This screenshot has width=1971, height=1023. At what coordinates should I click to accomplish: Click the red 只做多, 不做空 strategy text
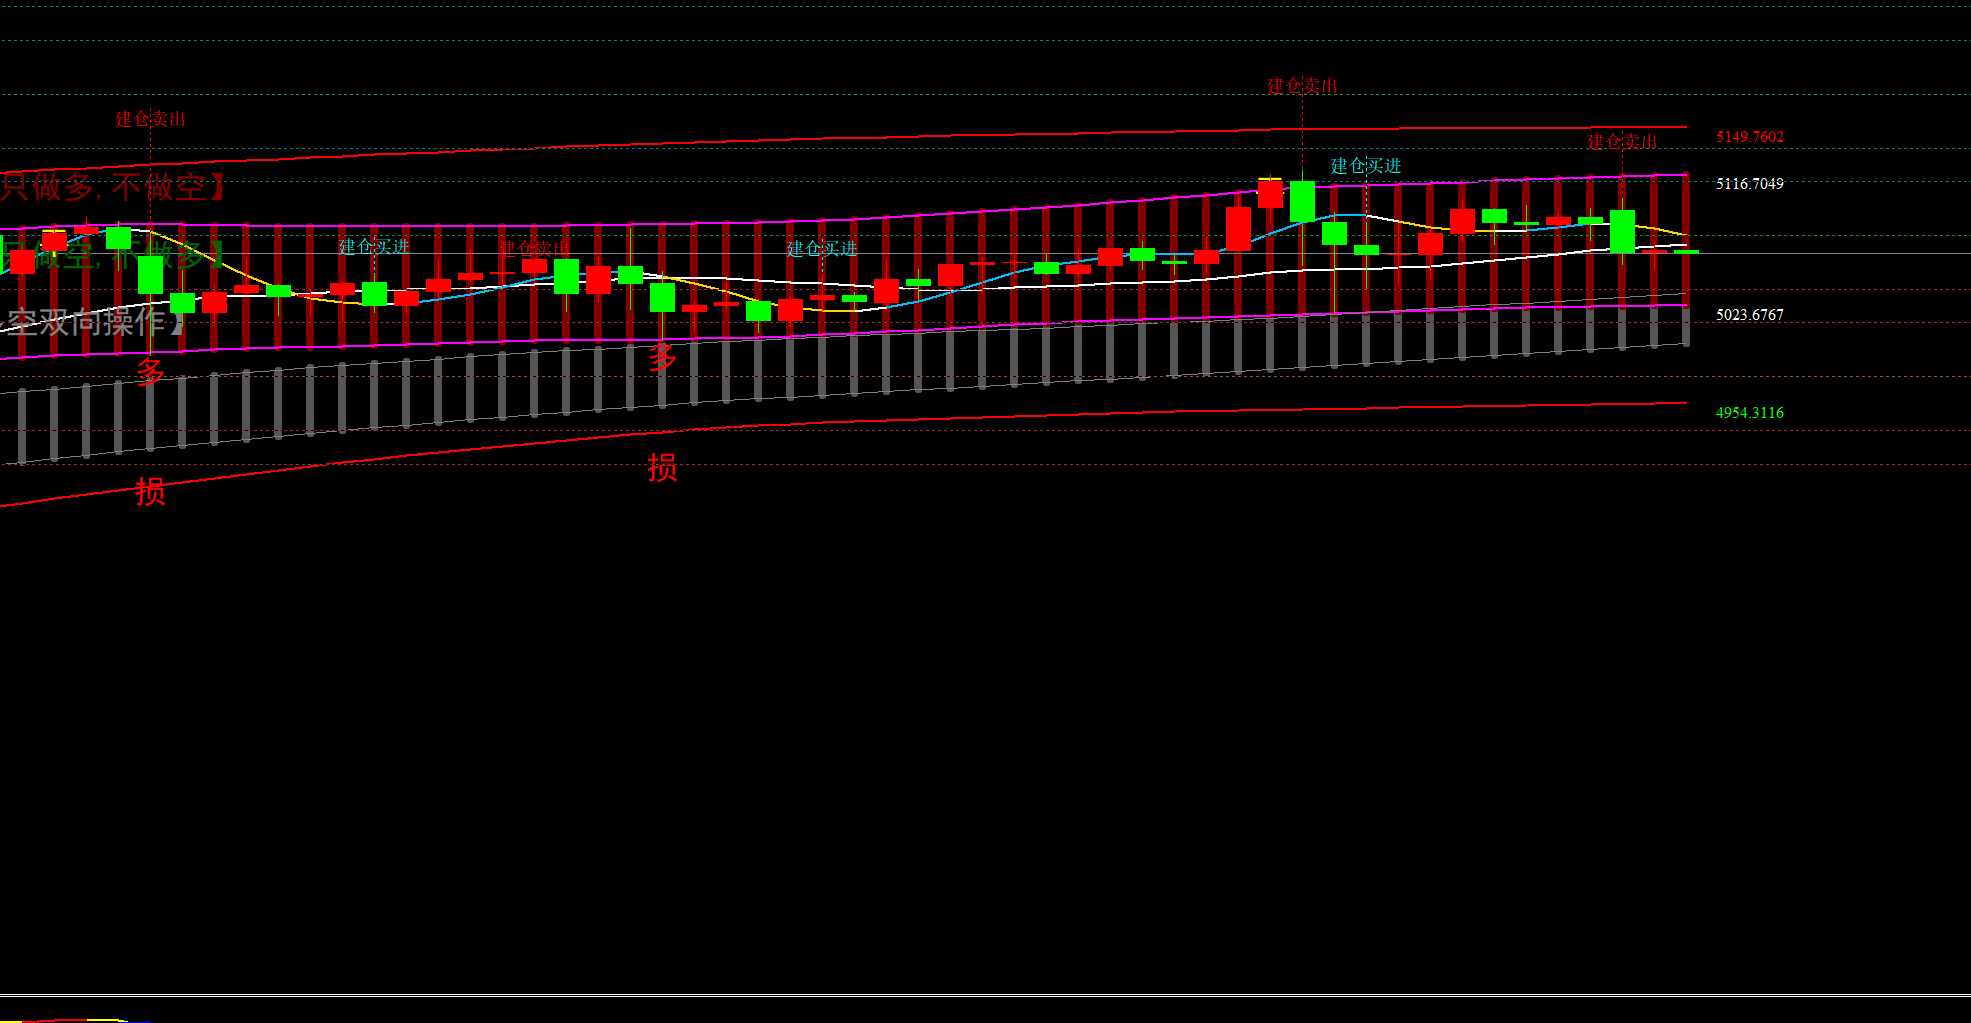(112, 187)
